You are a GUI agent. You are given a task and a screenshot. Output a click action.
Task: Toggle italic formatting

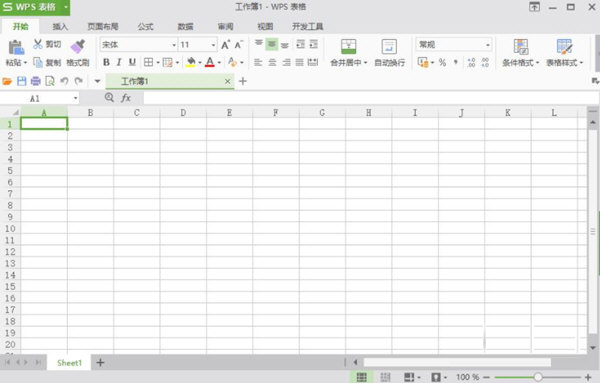pos(119,62)
